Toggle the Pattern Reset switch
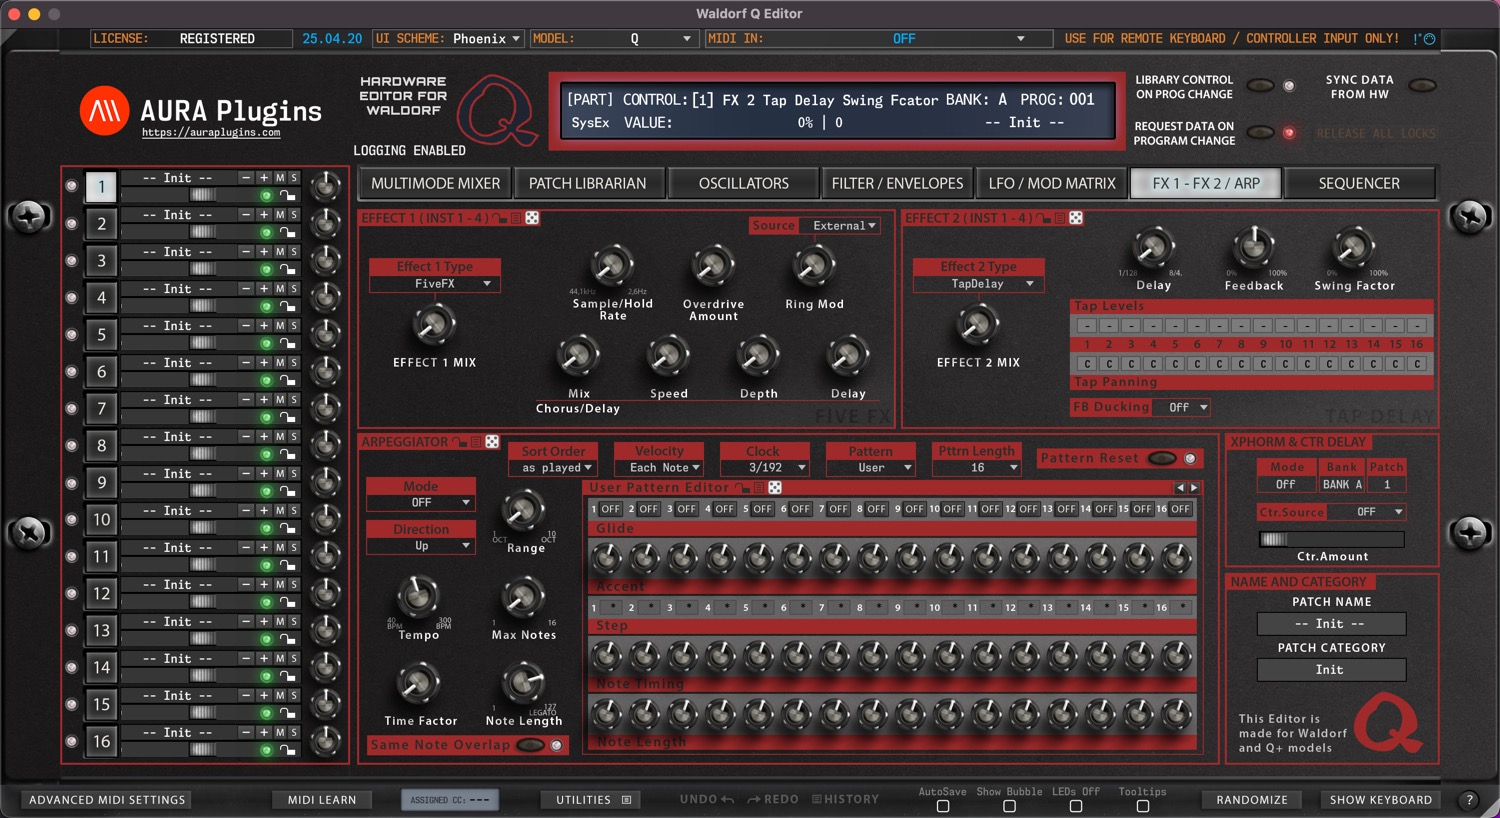 [1162, 458]
